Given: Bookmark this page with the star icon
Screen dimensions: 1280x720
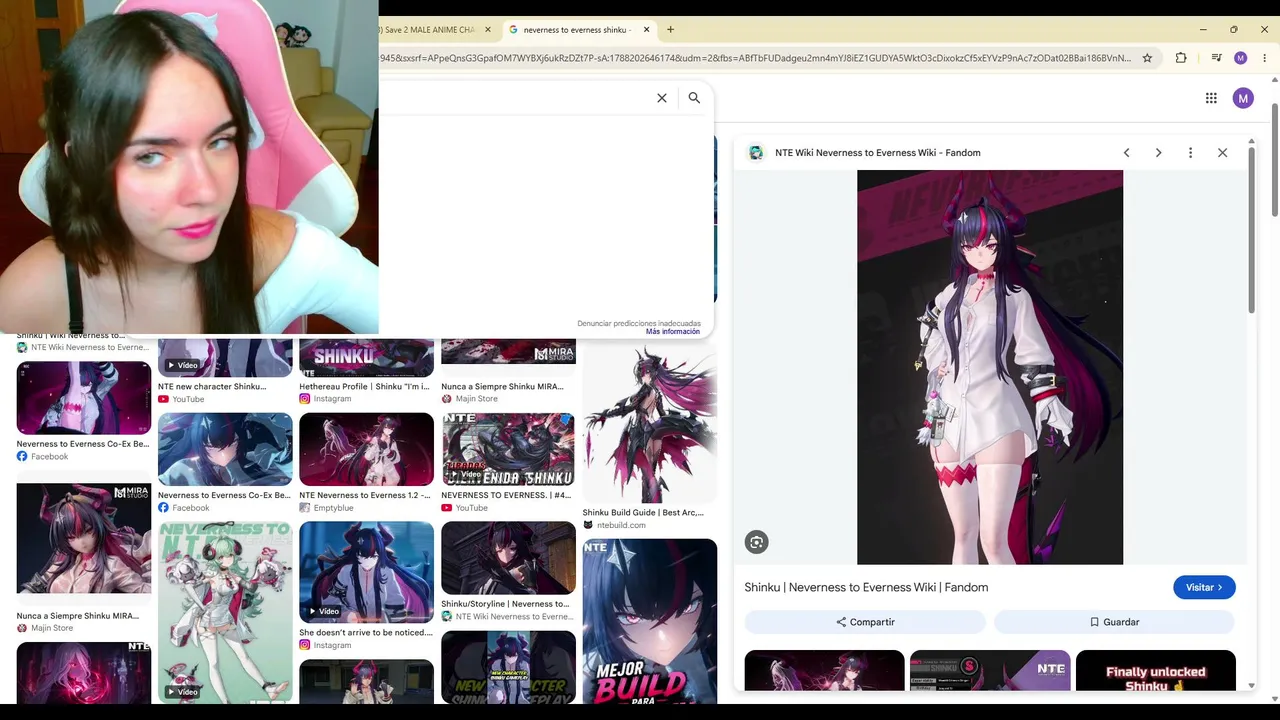Looking at the screenshot, I should coord(1147,58).
